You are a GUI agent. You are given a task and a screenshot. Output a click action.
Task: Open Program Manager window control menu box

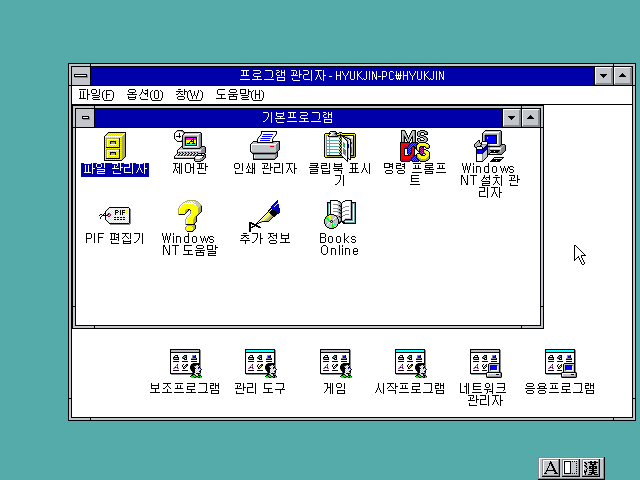(81, 76)
